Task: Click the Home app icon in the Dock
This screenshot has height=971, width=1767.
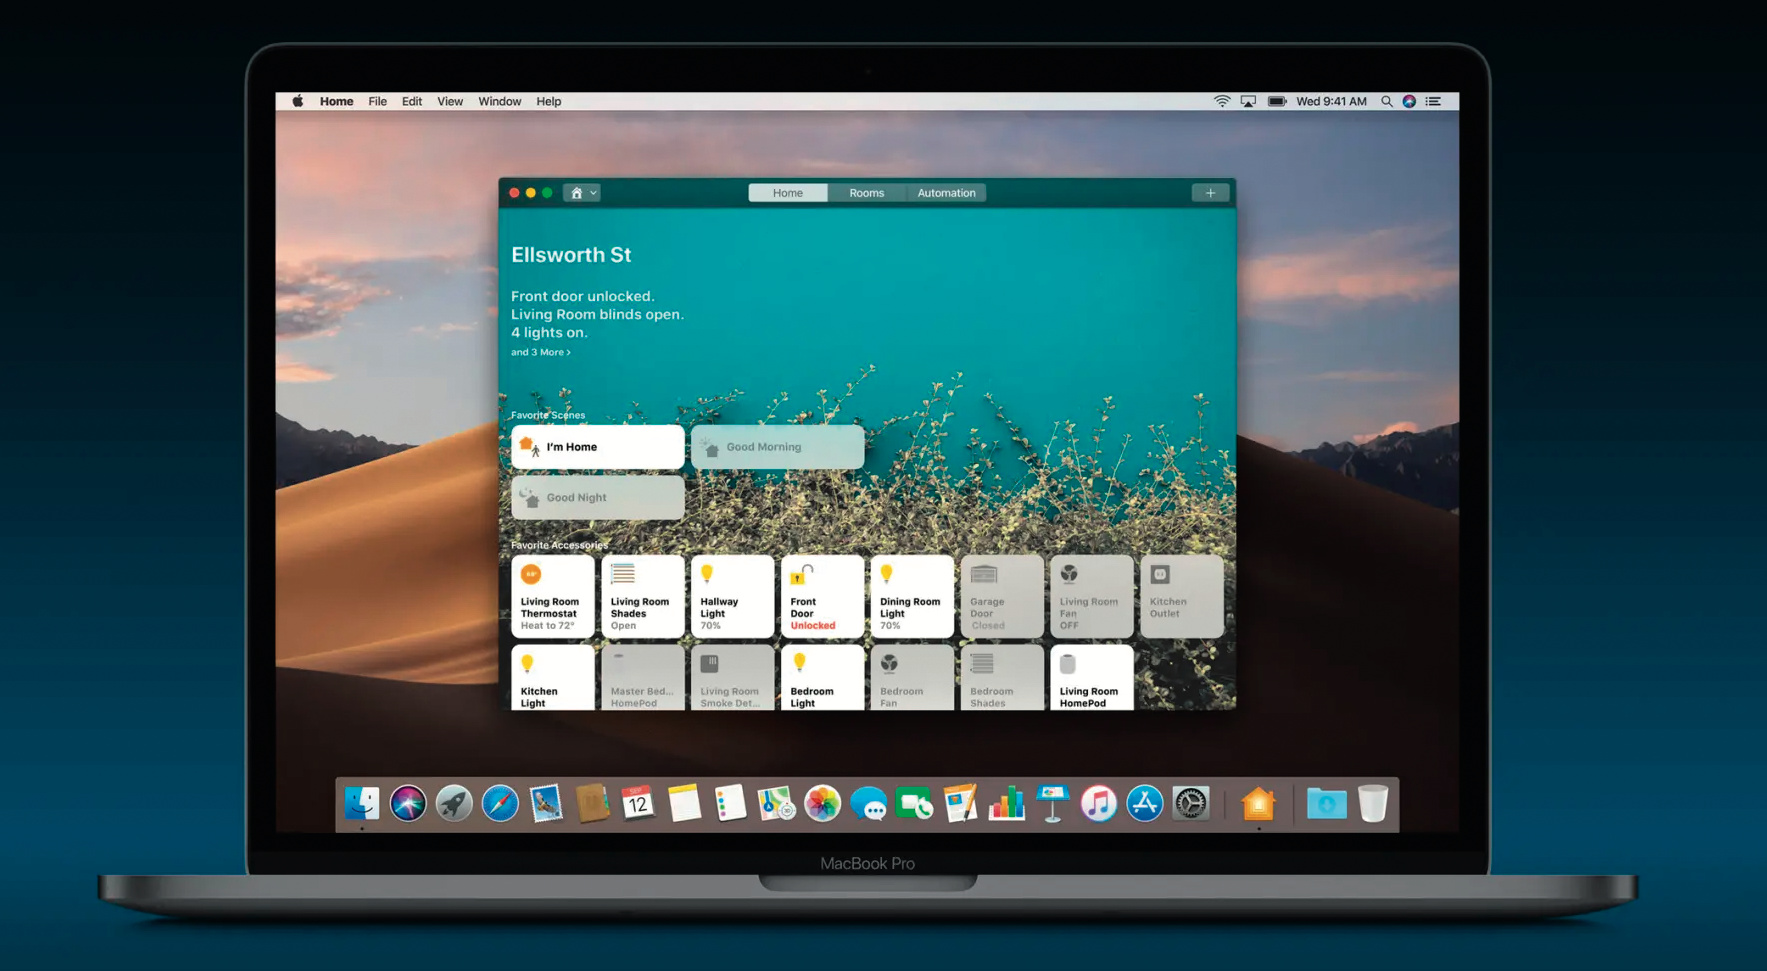Action: click(1258, 804)
